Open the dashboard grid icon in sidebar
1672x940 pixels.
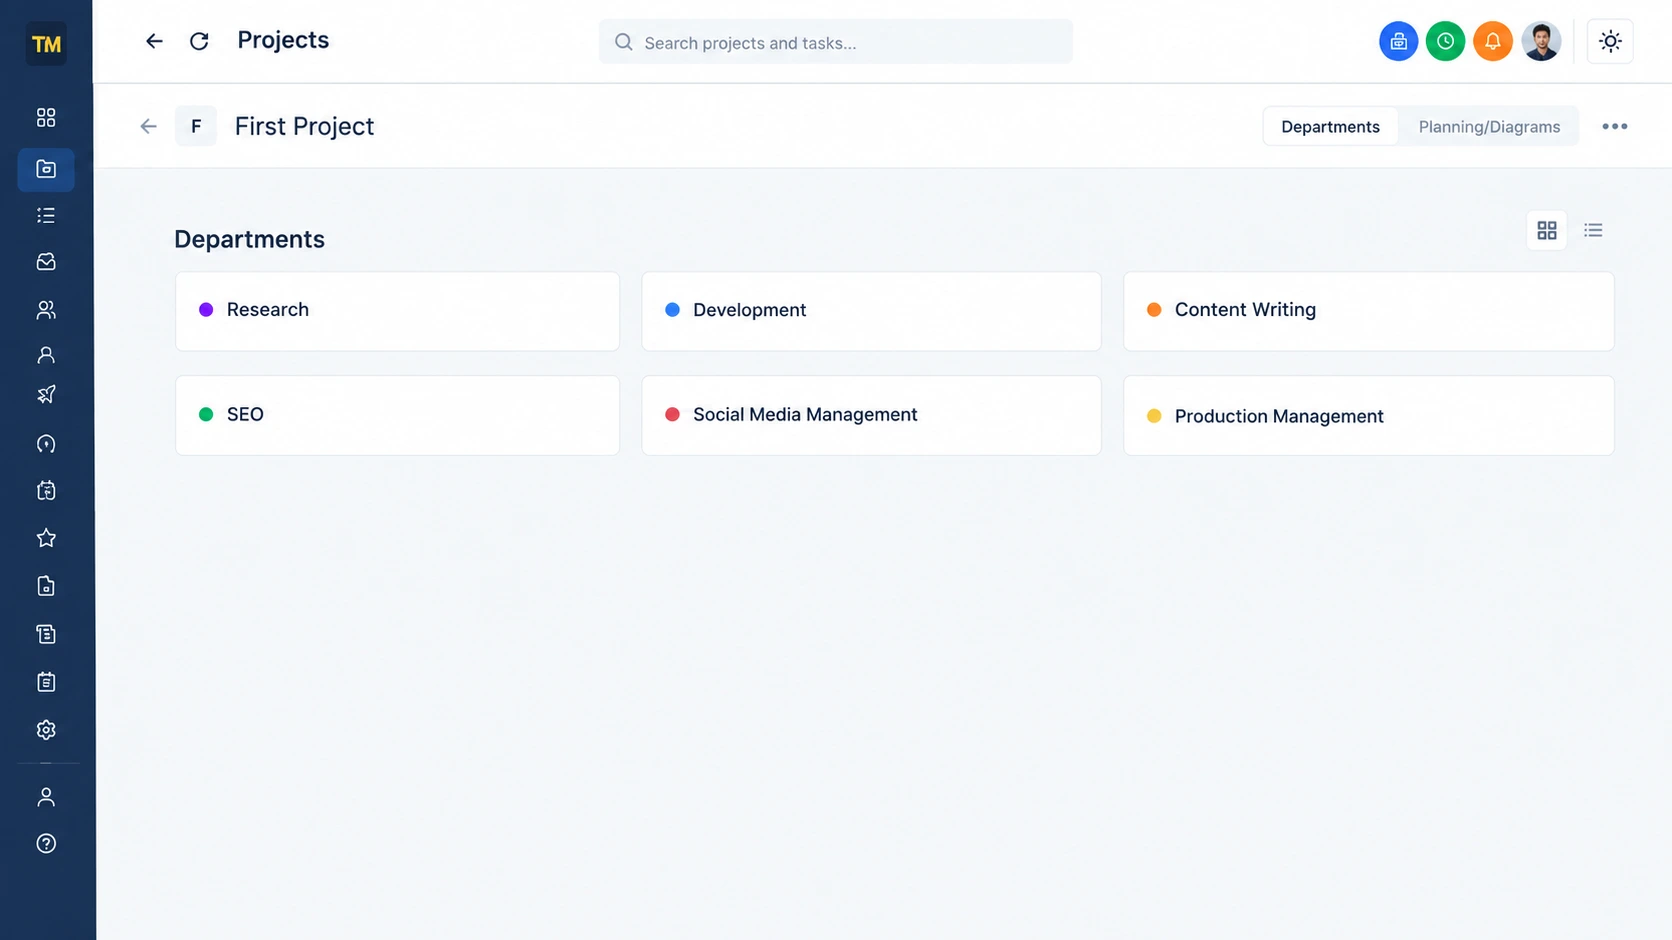[46, 118]
